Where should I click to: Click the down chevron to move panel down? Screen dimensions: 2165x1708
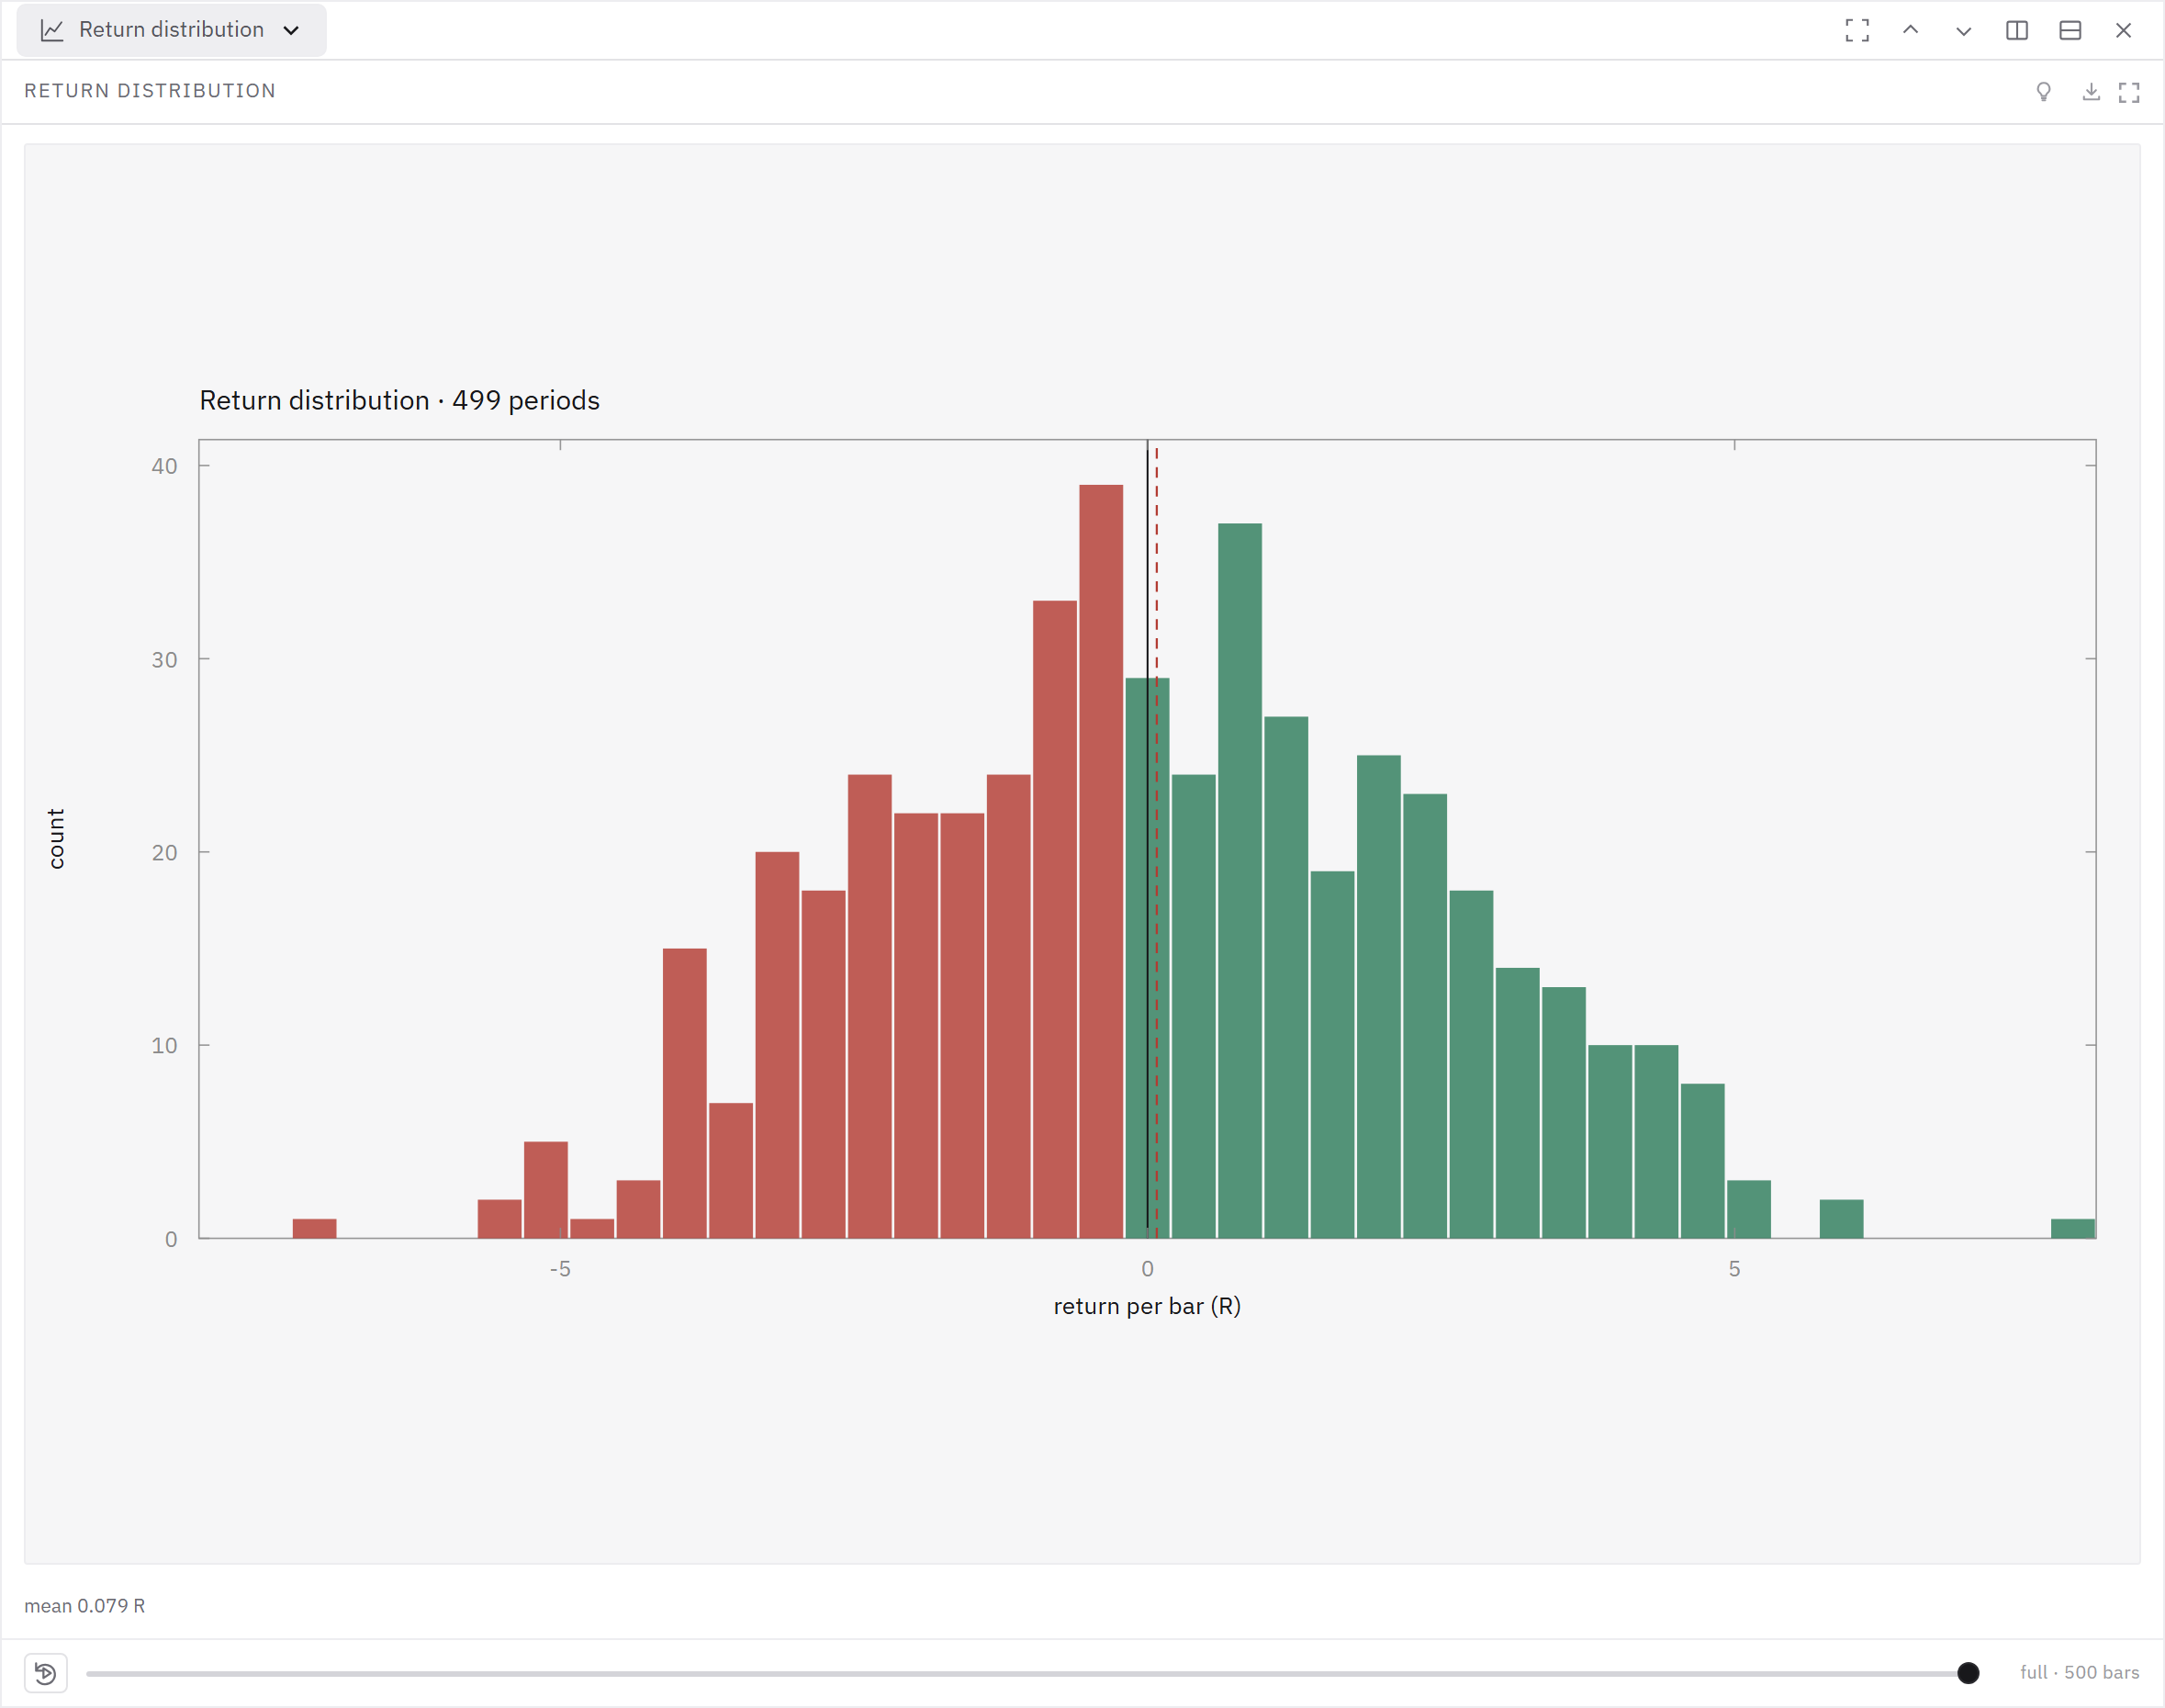coord(1963,30)
